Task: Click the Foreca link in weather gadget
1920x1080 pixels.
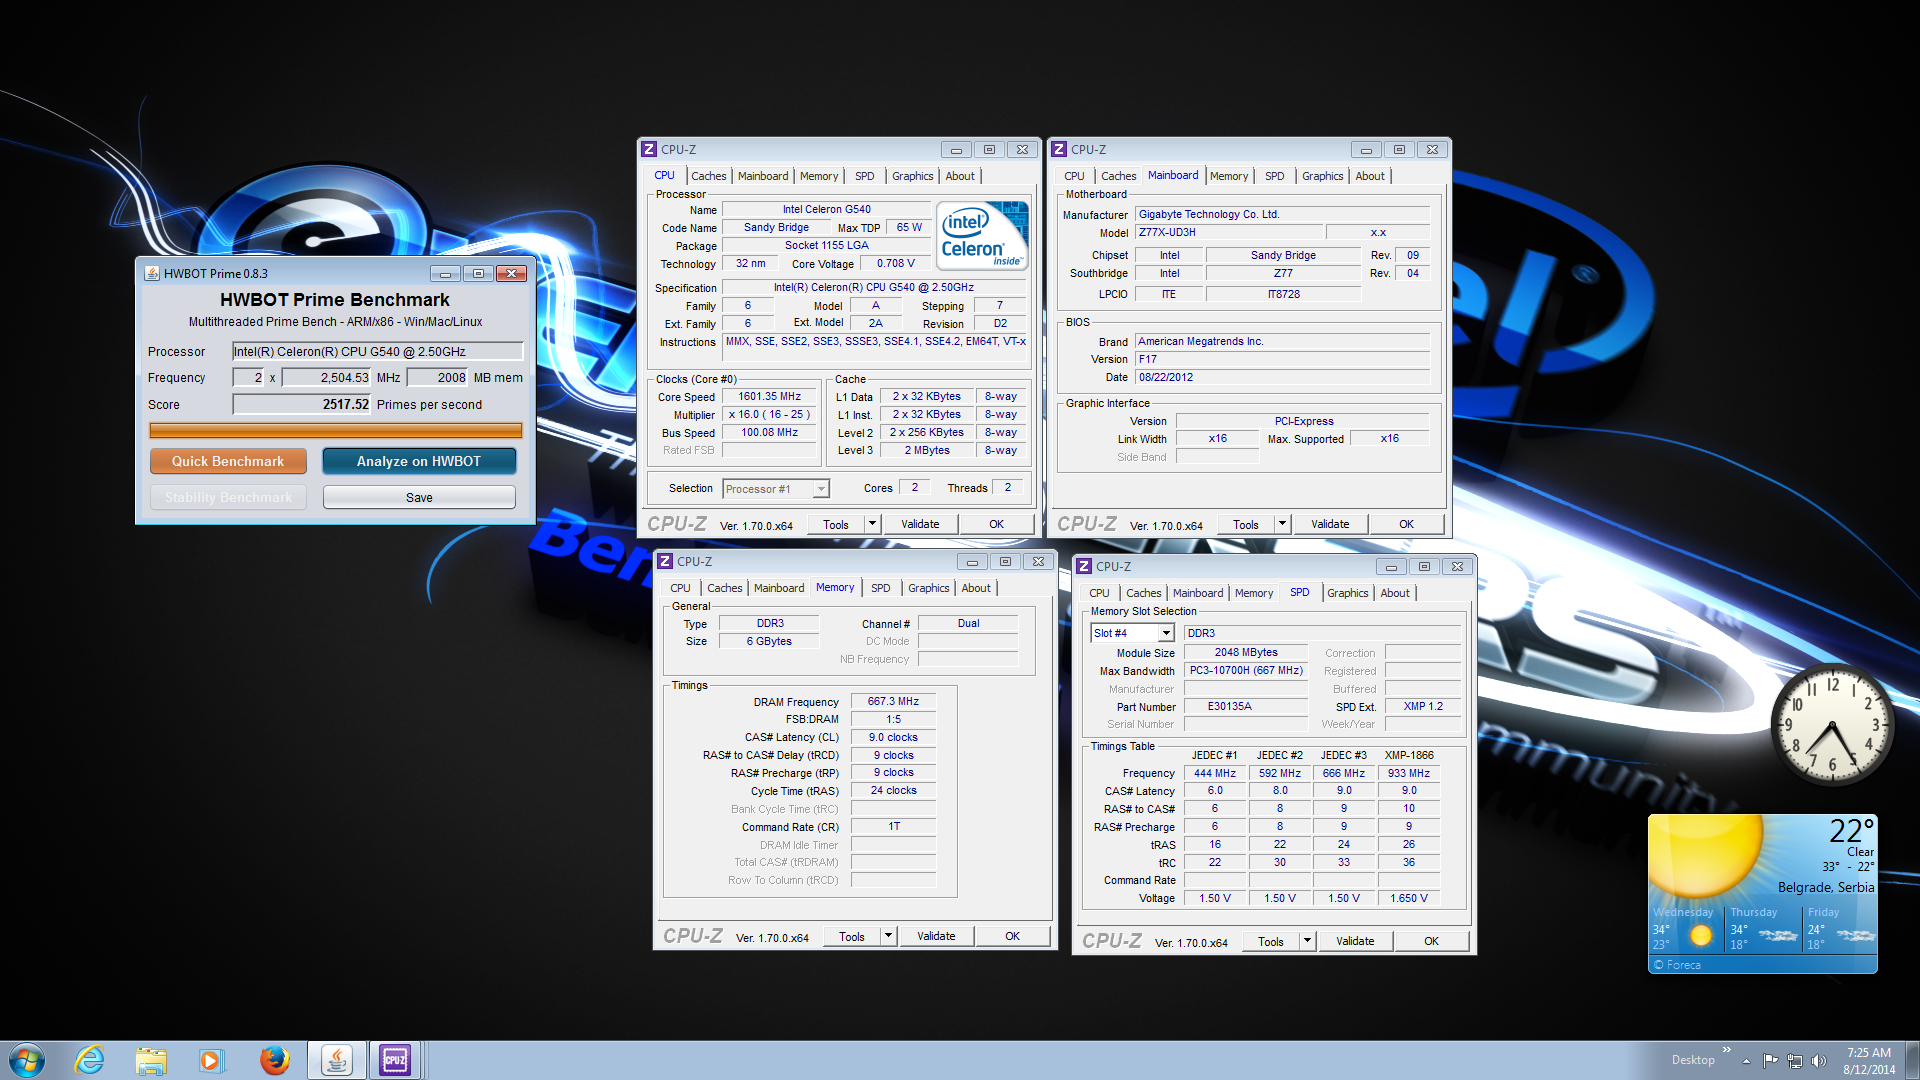Action: tap(1677, 964)
